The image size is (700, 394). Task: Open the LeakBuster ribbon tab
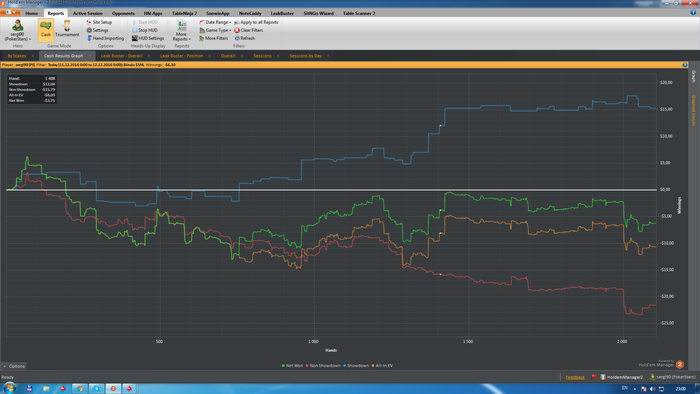click(282, 13)
